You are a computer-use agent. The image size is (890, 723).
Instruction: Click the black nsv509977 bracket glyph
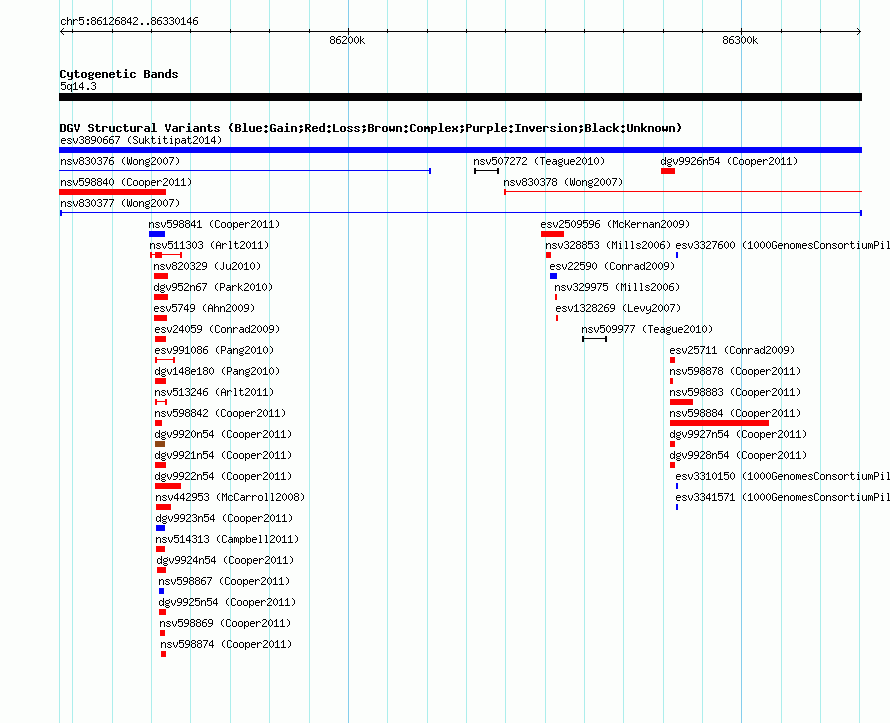[x=594, y=339]
